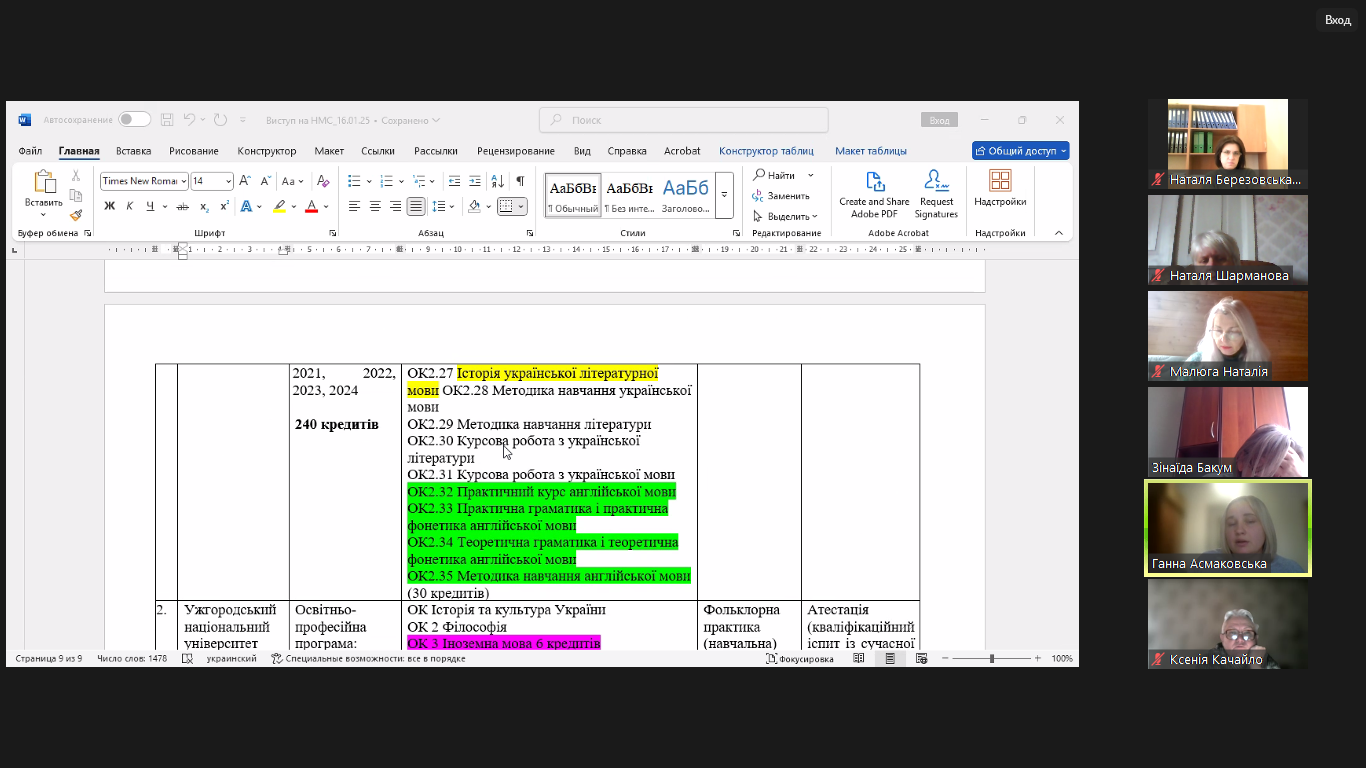Apply the yellow text highlight color
The image size is (1366, 768).
coord(279,206)
